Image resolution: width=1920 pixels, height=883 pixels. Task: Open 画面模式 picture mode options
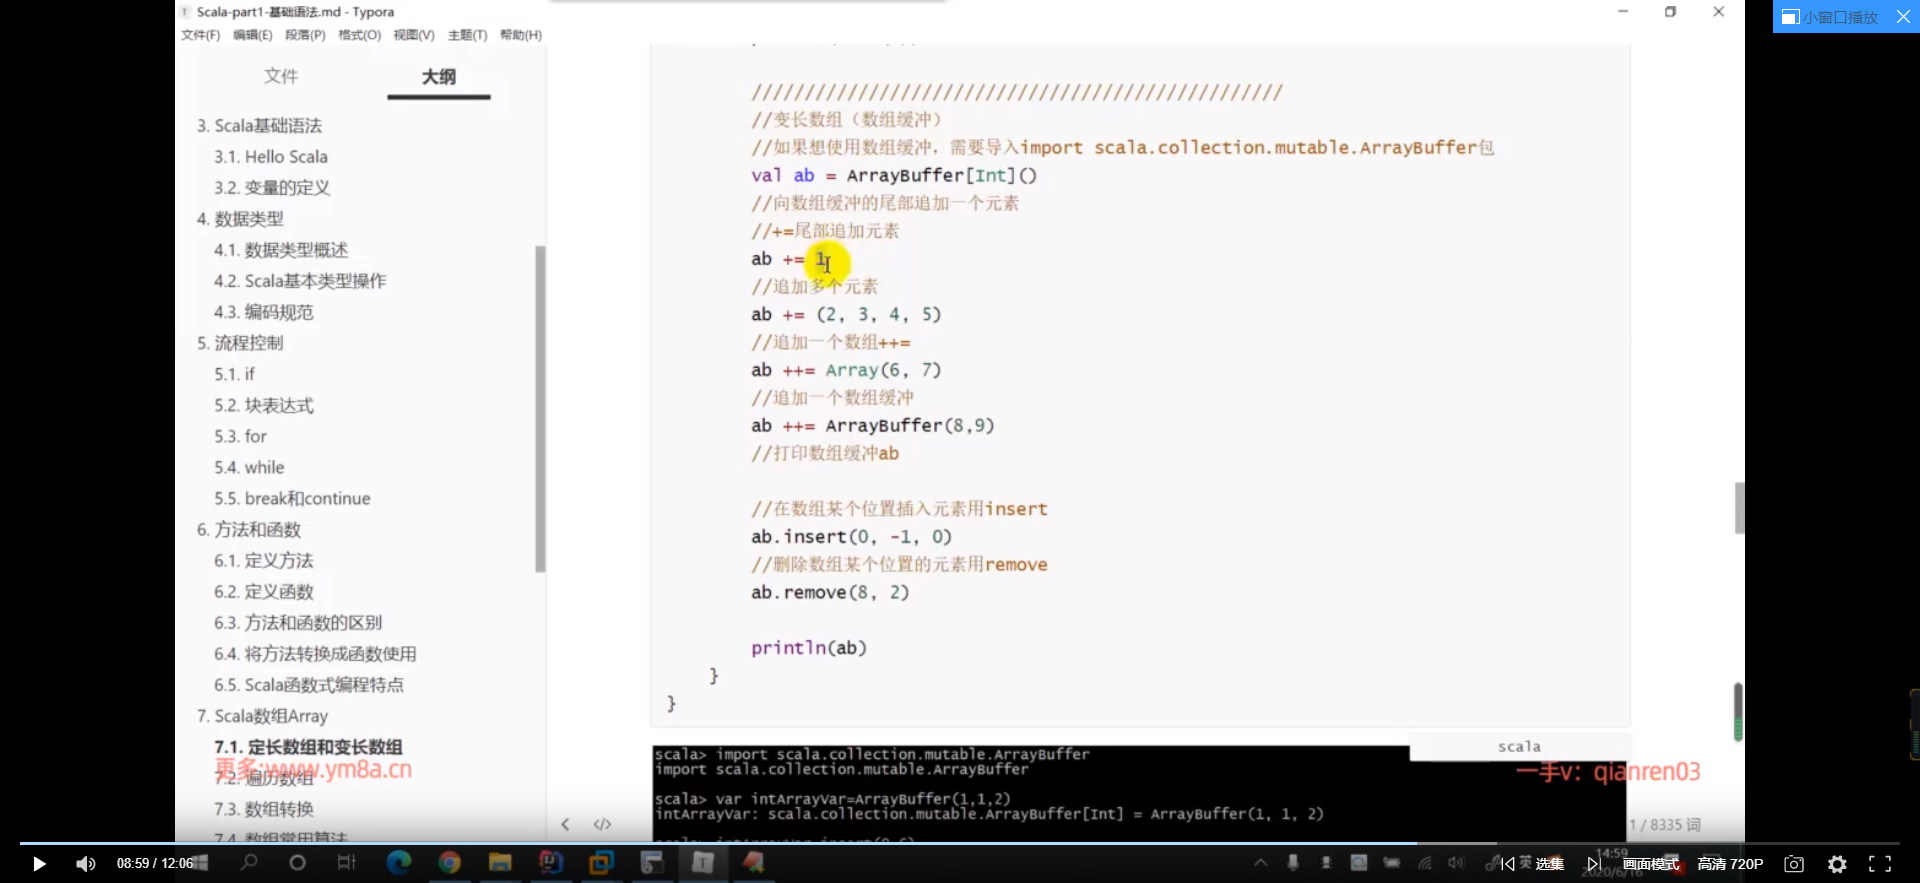tap(1651, 864)
